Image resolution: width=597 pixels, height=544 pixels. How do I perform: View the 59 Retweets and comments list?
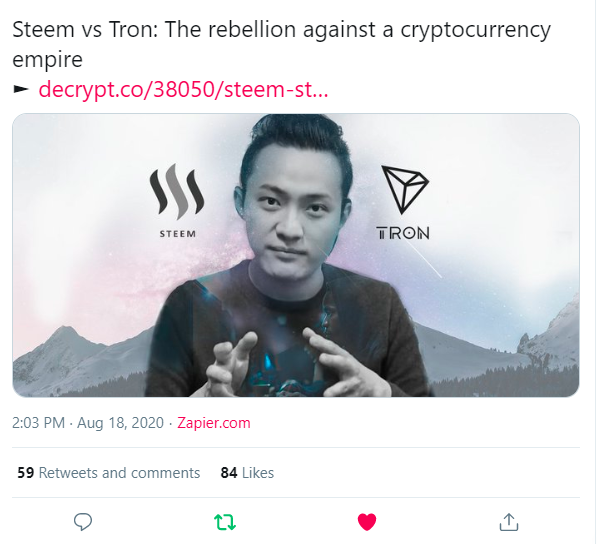pos(109,473)
